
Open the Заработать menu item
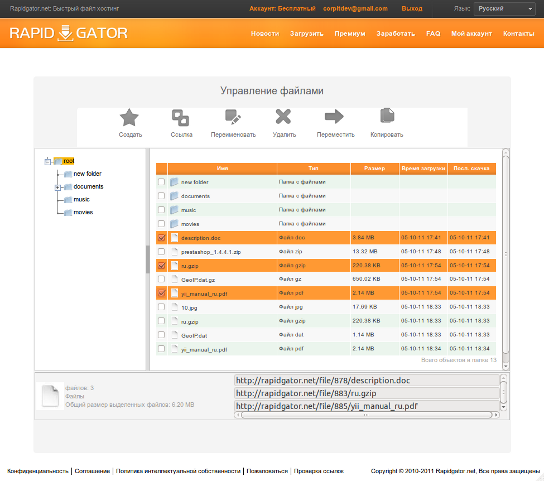tap(396, 34)
